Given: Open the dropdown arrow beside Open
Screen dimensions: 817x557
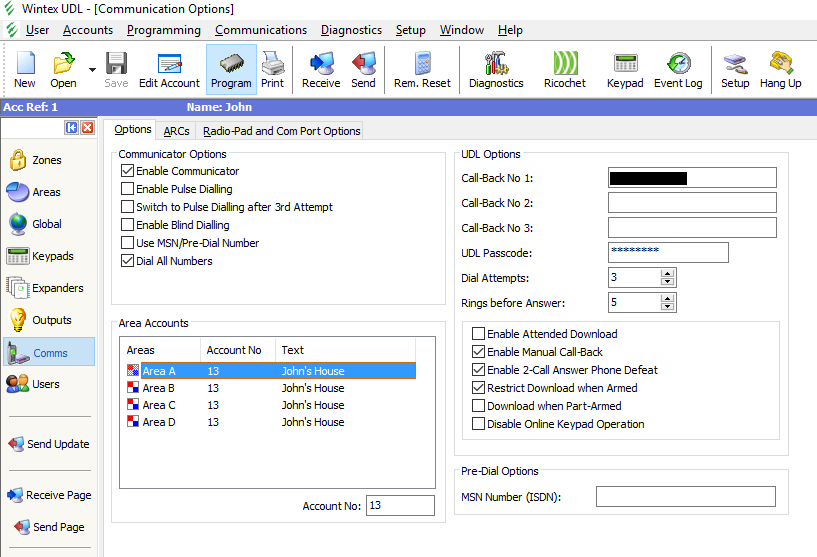Looking at the screenshot, I should [92, 70].
